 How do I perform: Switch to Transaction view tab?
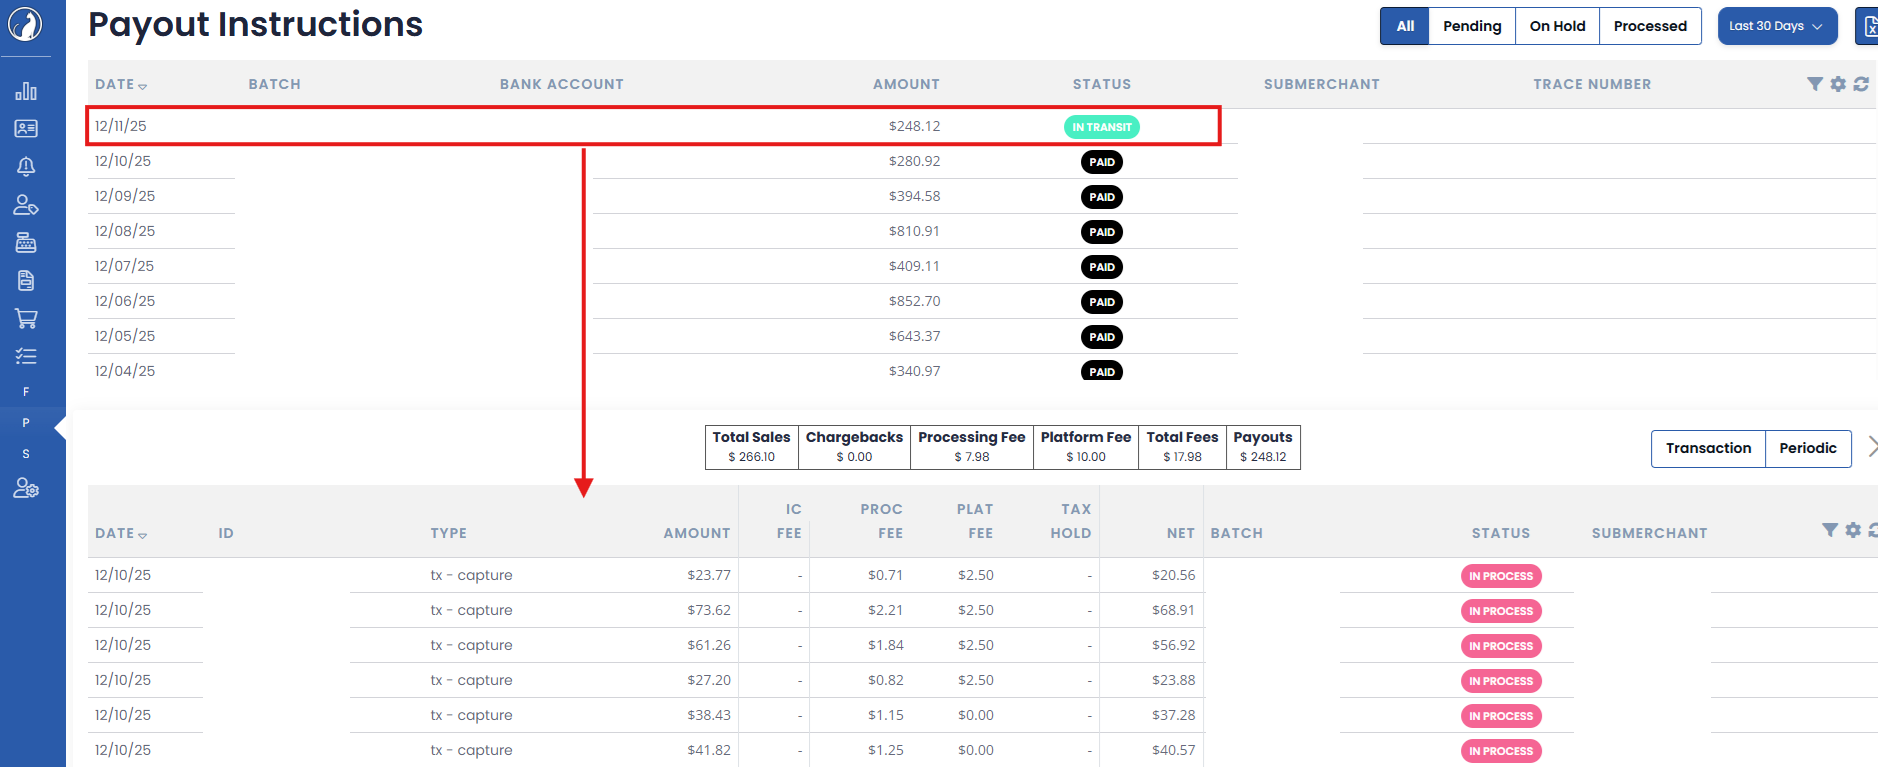point(1708,448)
